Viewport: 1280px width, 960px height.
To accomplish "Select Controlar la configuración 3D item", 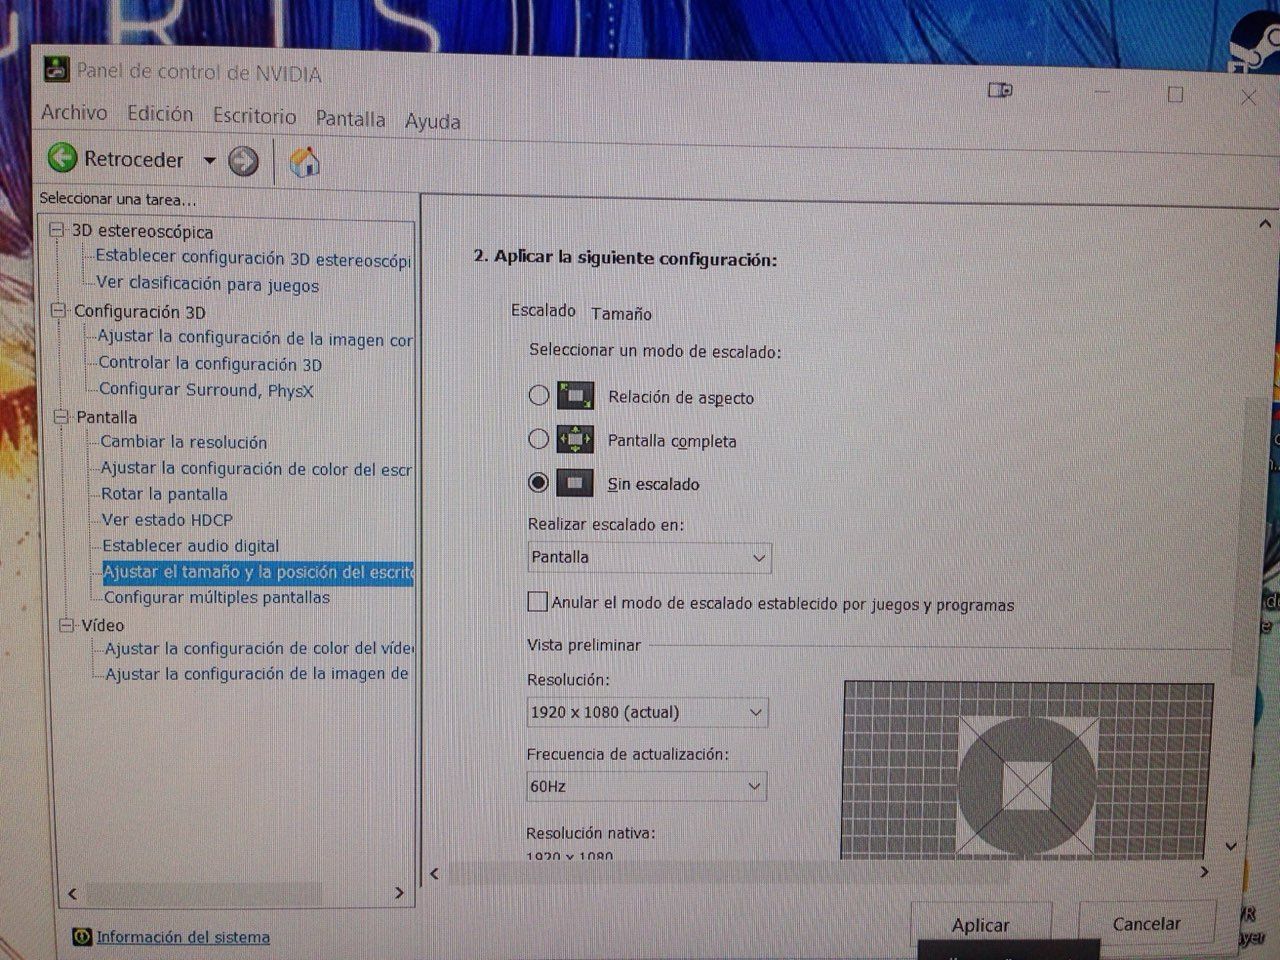I will 210,364.
